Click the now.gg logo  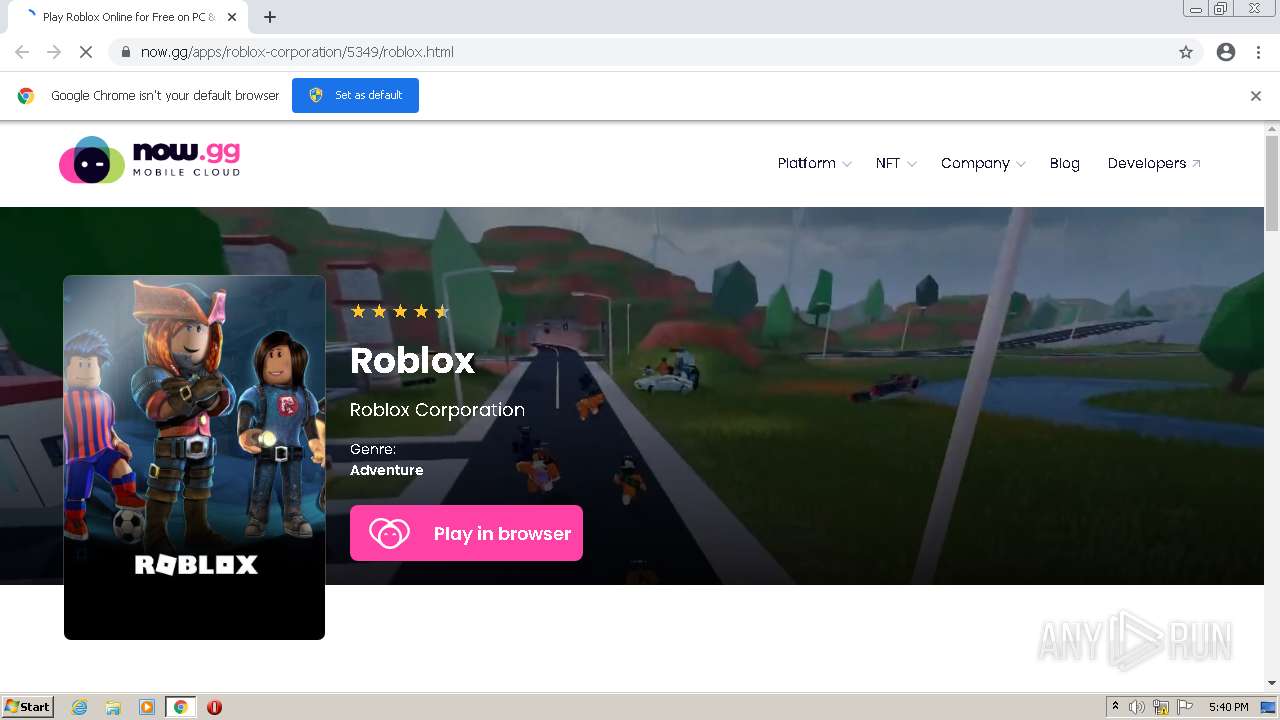coord(150,160)
